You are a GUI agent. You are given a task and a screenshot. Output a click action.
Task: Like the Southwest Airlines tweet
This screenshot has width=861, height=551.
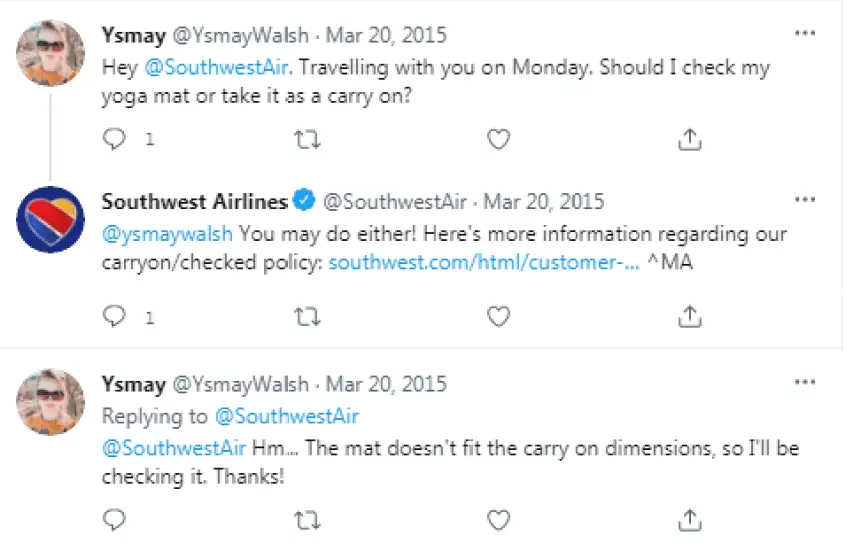(499, 317)
